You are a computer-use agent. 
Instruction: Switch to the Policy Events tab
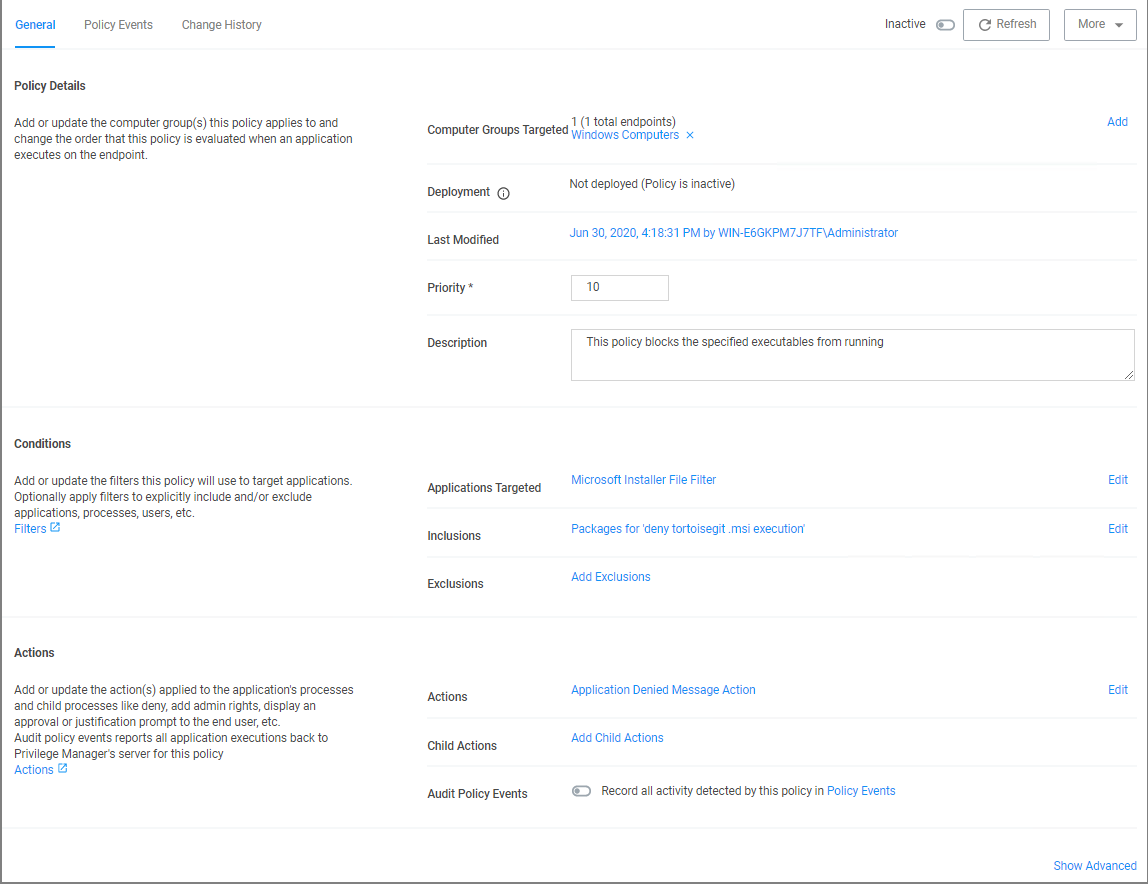[x=118, y=25]
